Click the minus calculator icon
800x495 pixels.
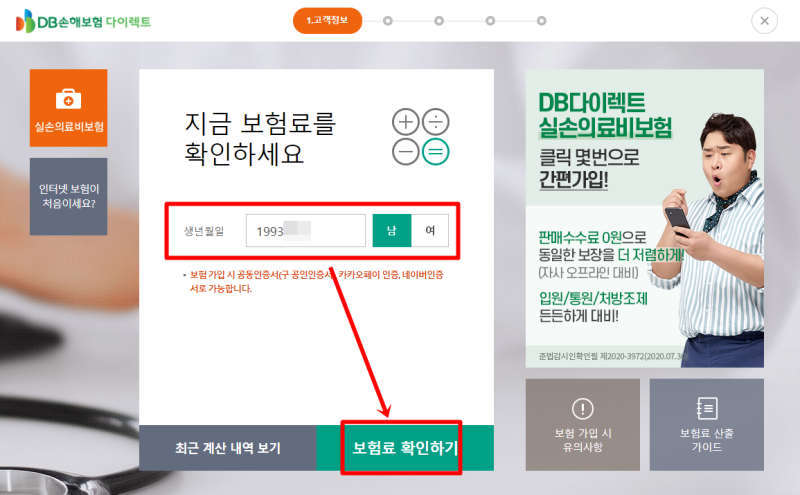click(x=406, y=152)
